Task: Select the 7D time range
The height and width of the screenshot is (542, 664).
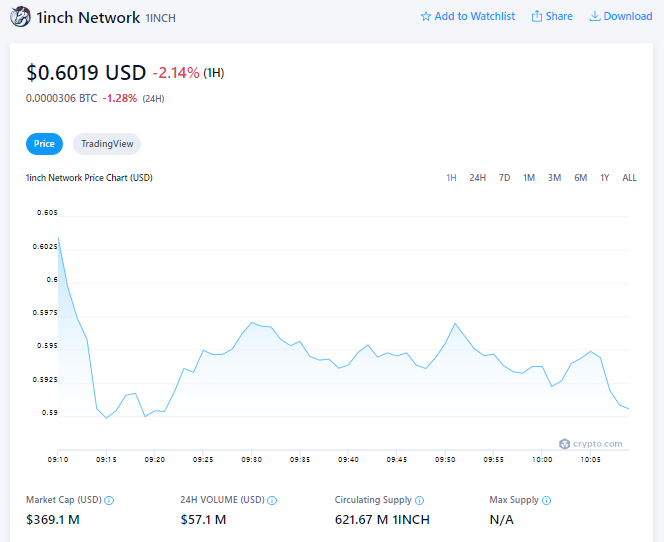Action: pyautogui.click(x=504, y=178)
